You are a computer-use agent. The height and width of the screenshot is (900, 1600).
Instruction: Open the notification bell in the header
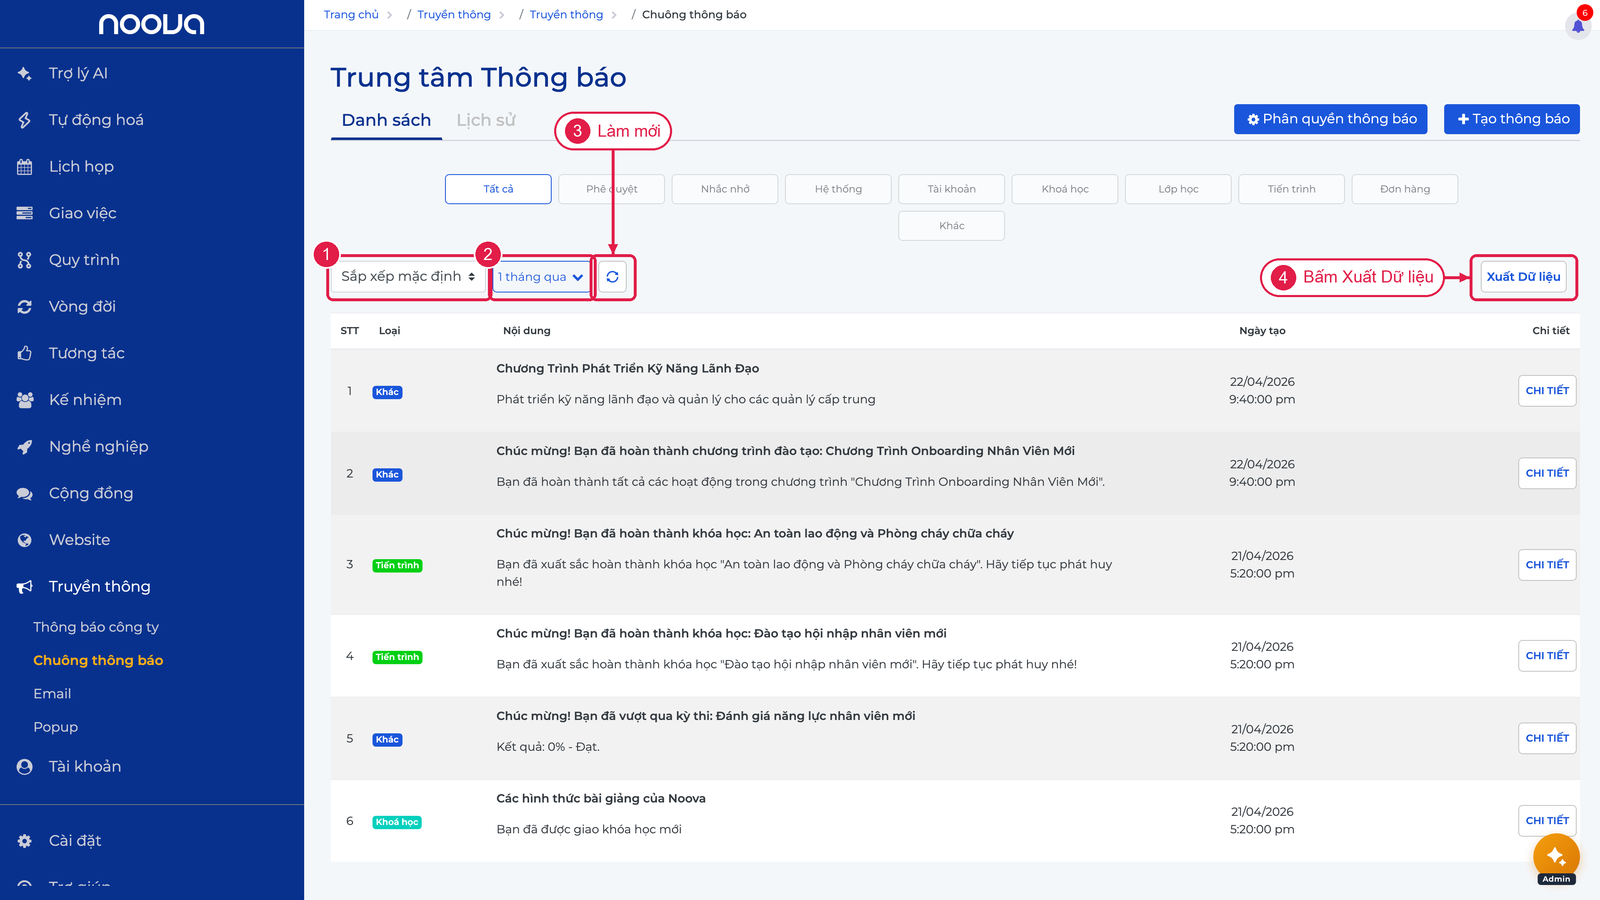pos(1578,26)
